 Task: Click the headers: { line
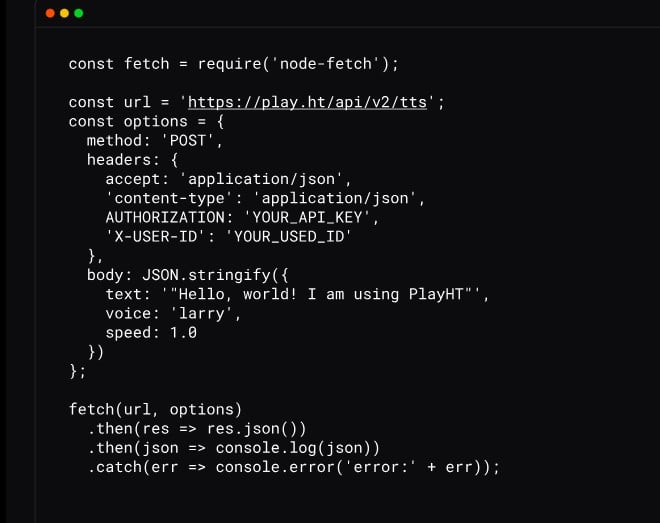point(133,160)
